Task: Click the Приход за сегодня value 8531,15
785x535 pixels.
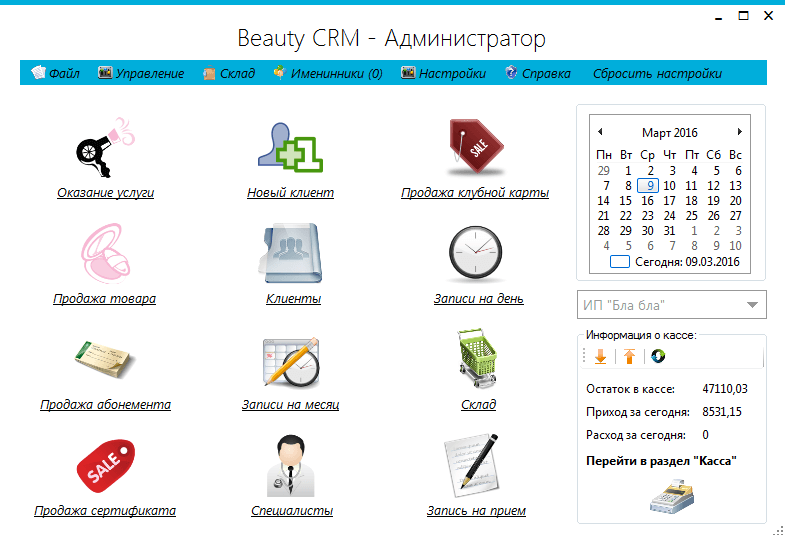Action: pyautogui.click(x=722, y=412)
